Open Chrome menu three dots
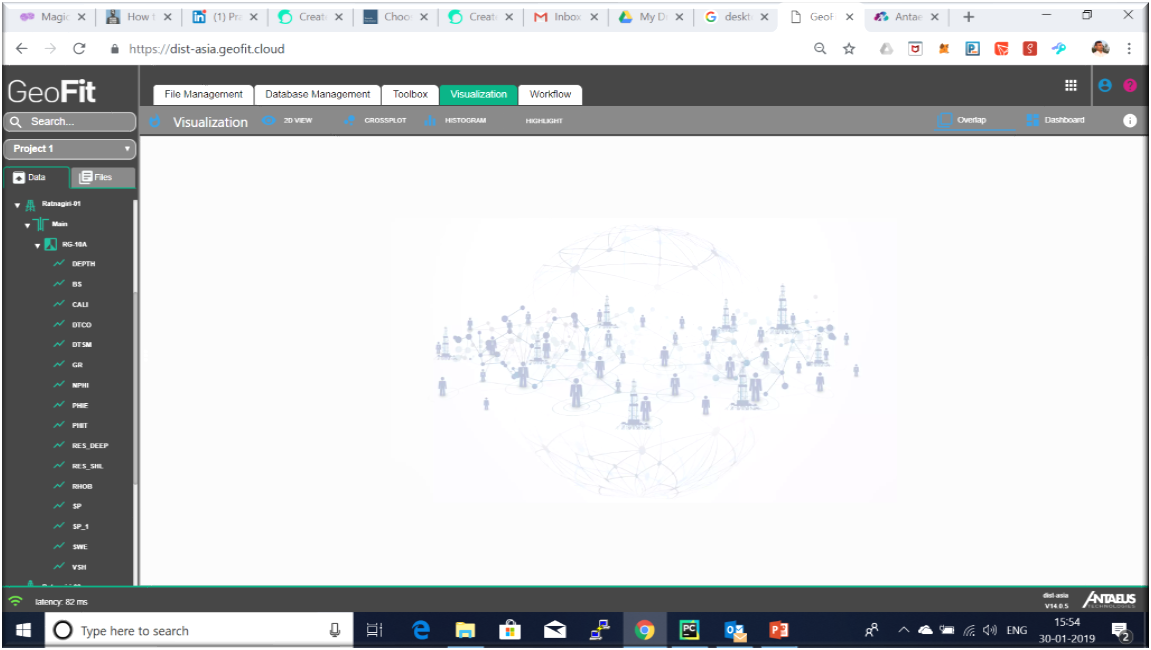Screen dimensions: 1151x650 point(1129,48)
